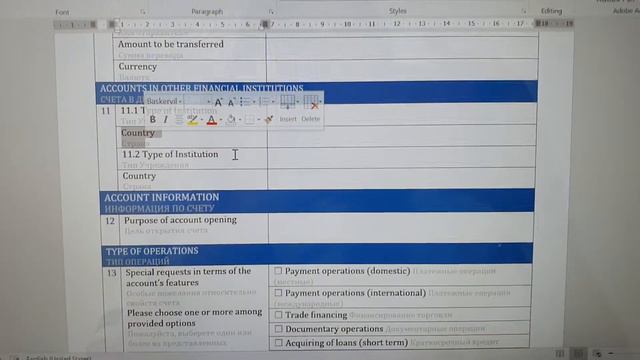Image resolution: width=640 pixels, height=360 pixels.
Task: Open the bullets dropdown arrow
Action: [x=254, y=102]
